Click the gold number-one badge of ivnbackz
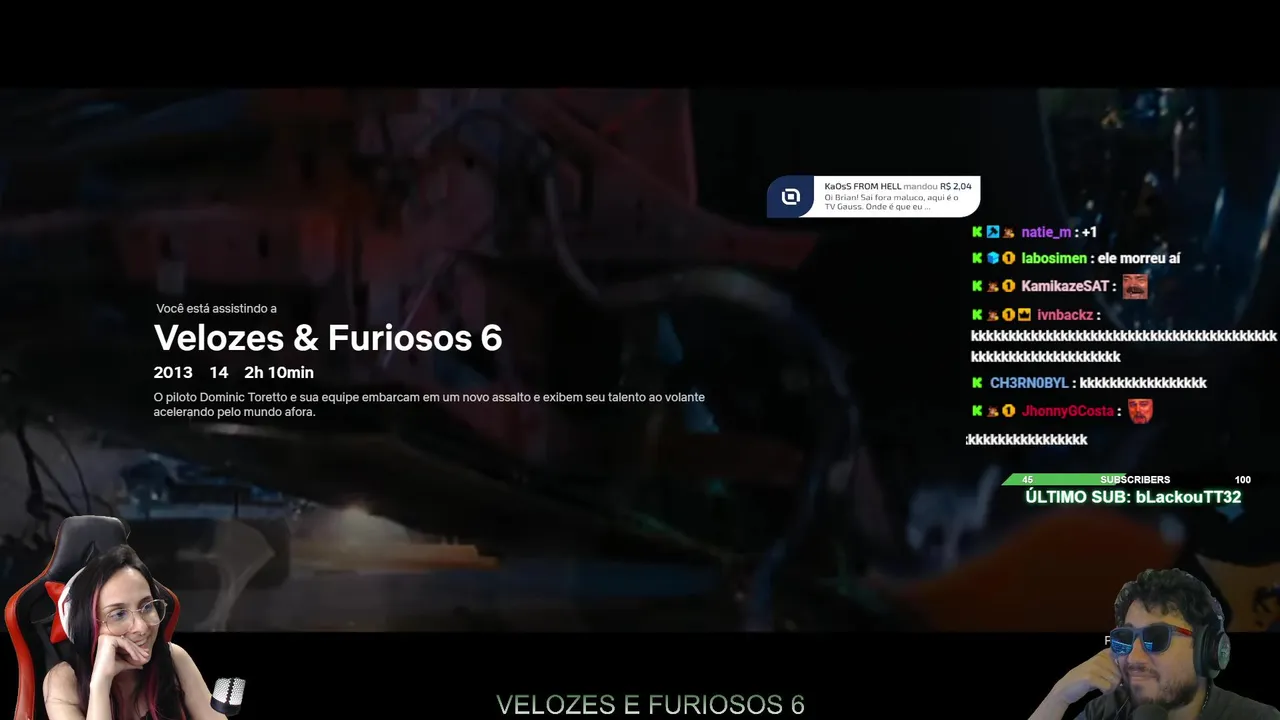Image resolution: width=1280 pixels, height=720 pixels. point(1009,315)
